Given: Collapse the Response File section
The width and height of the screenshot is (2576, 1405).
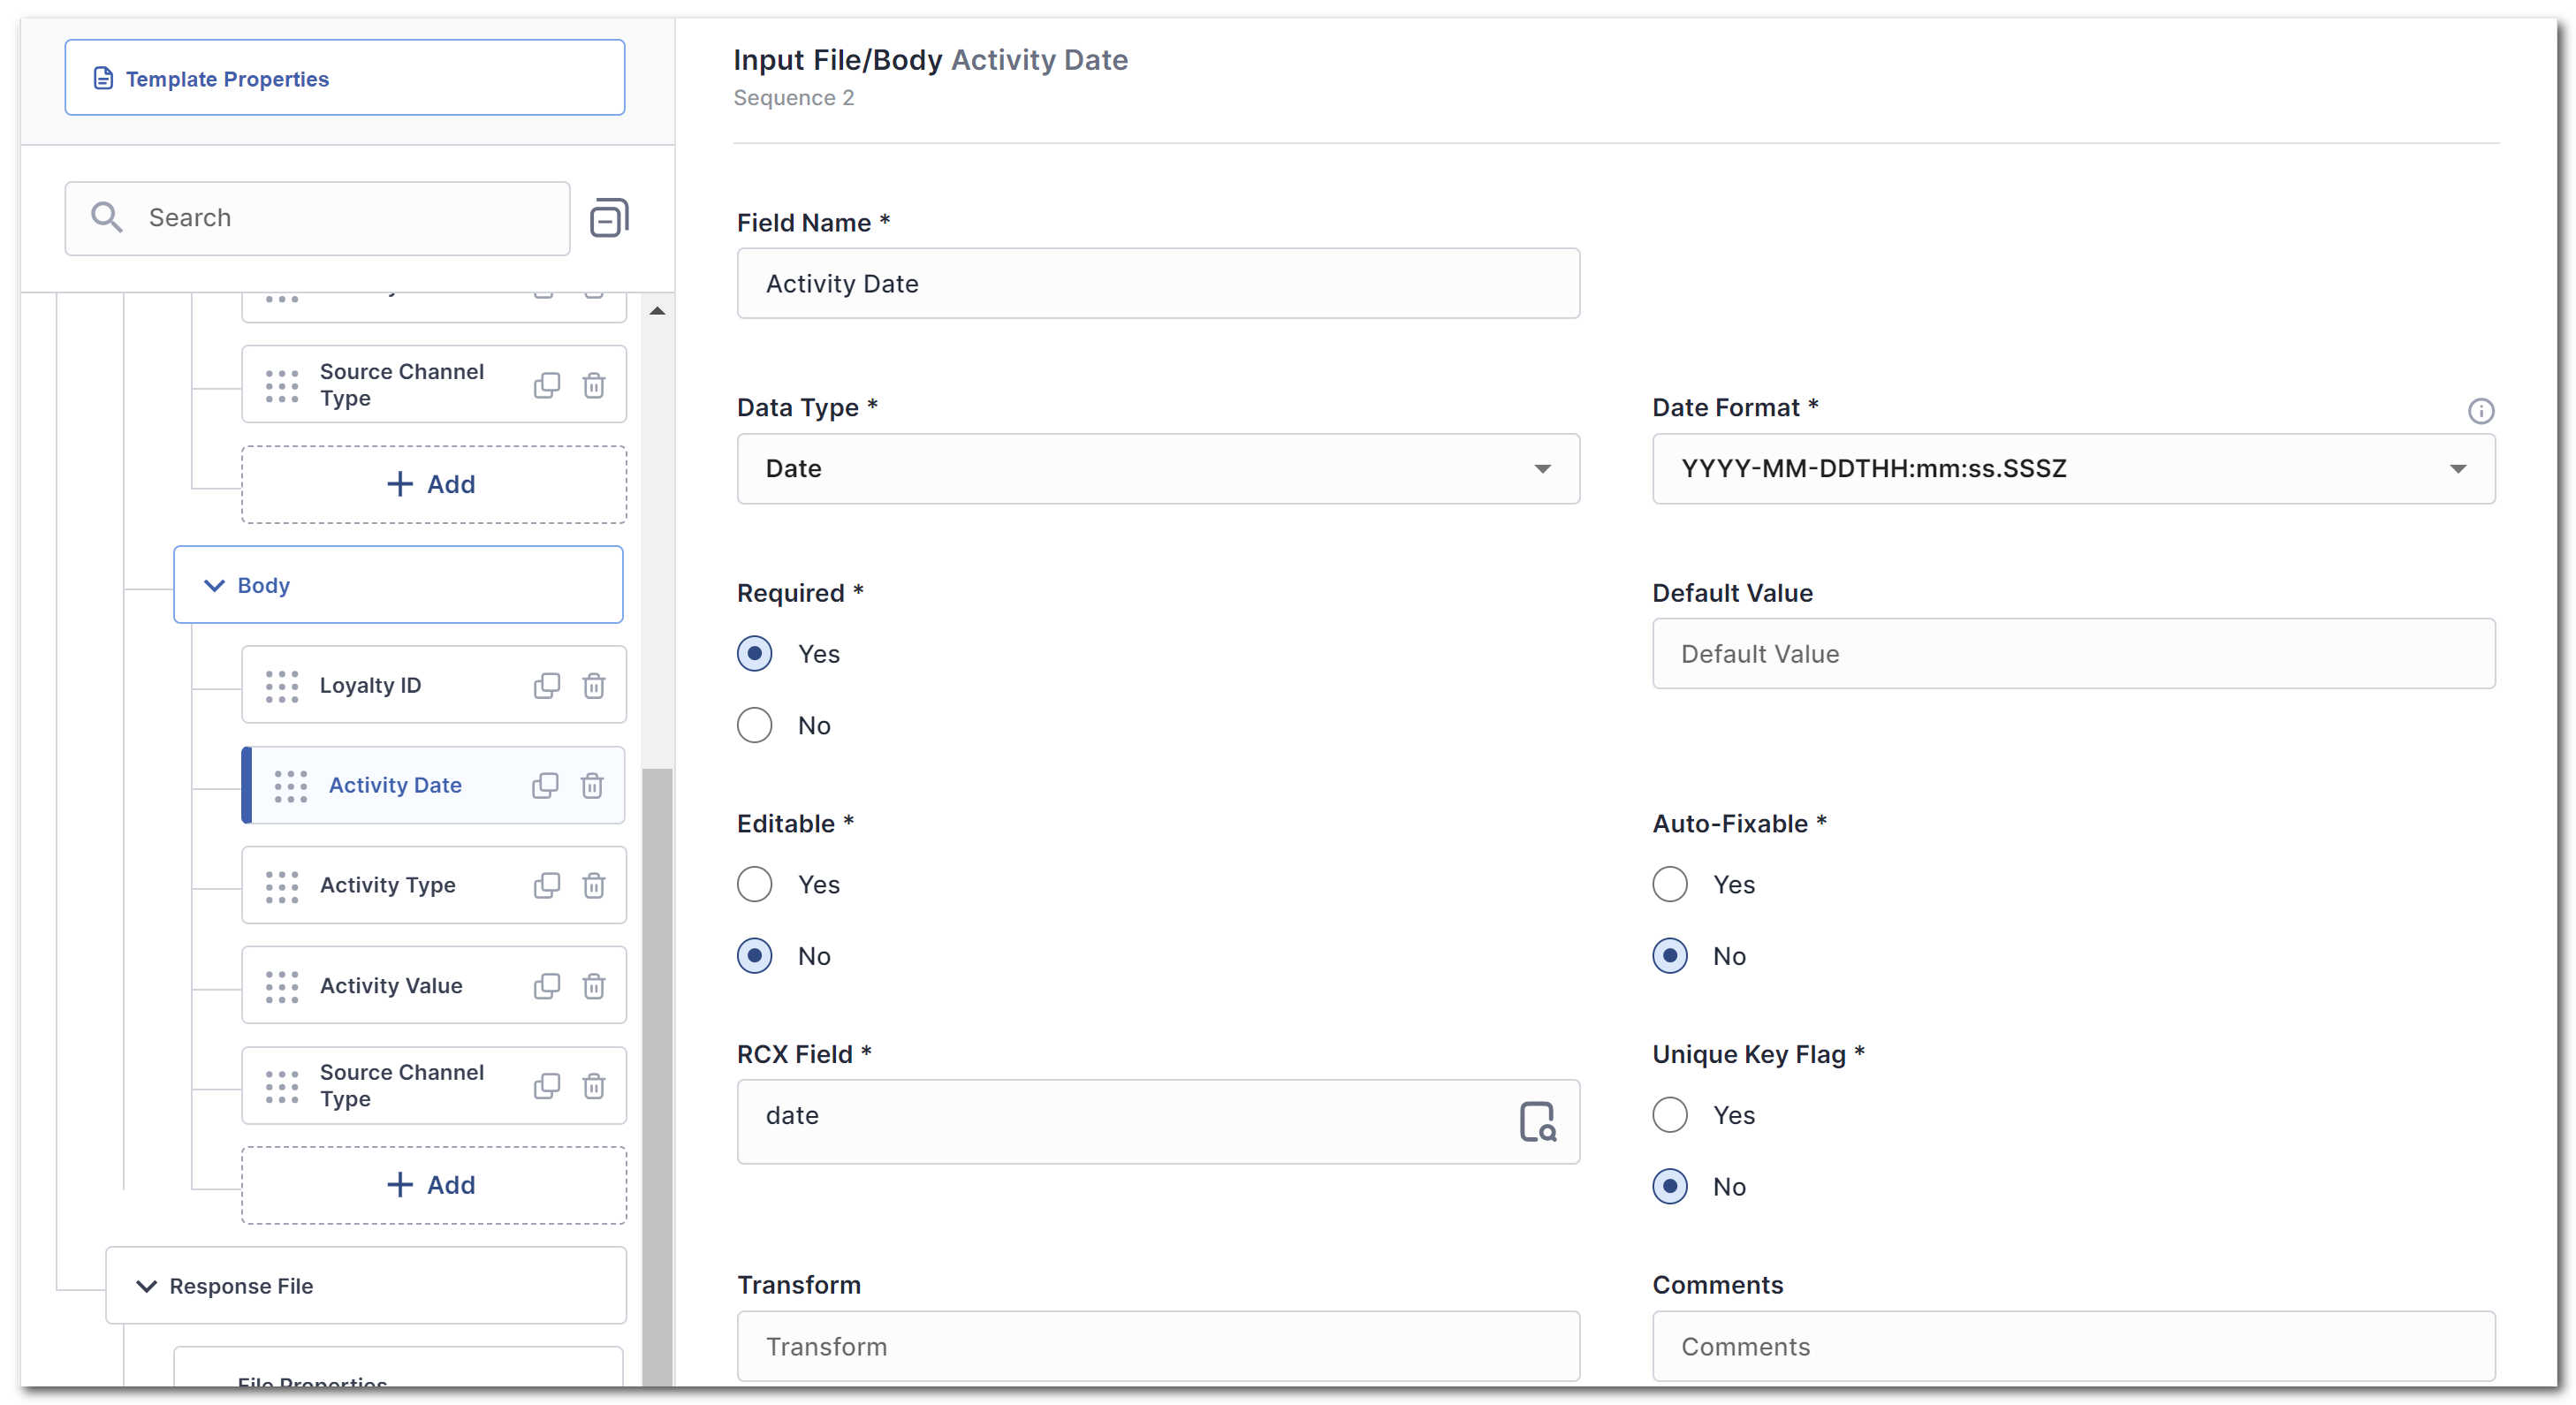Looking at the screenshot, I should click(x=146, y=1286).
